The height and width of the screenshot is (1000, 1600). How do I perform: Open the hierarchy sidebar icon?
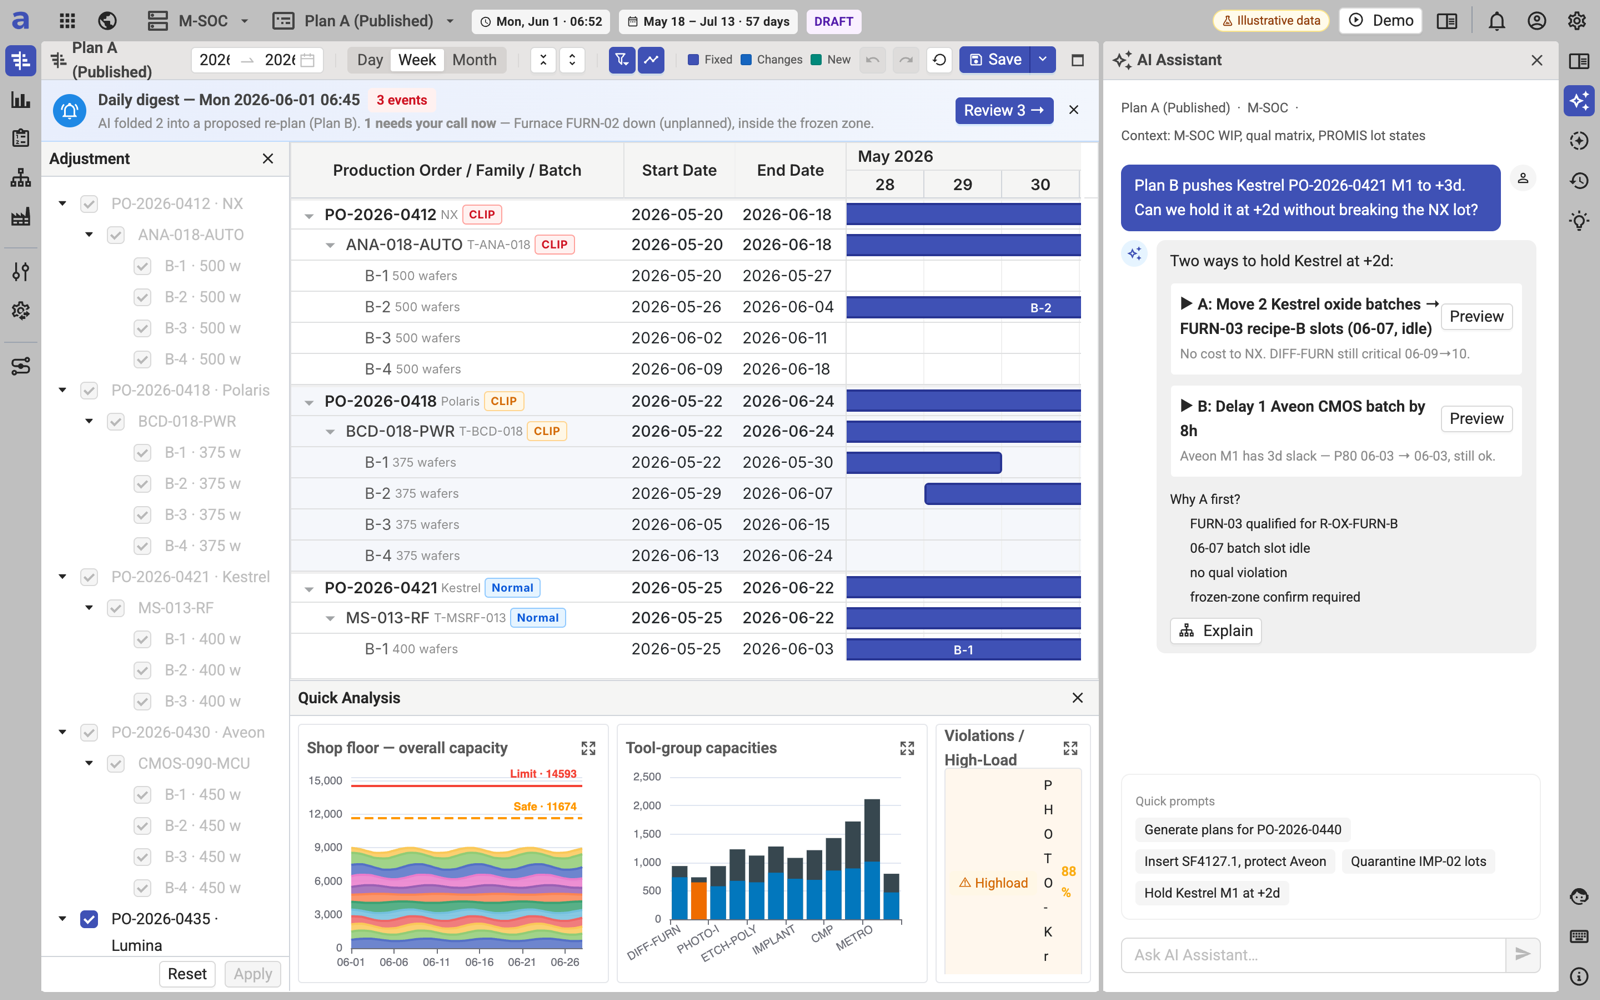(x=20, y=178)
